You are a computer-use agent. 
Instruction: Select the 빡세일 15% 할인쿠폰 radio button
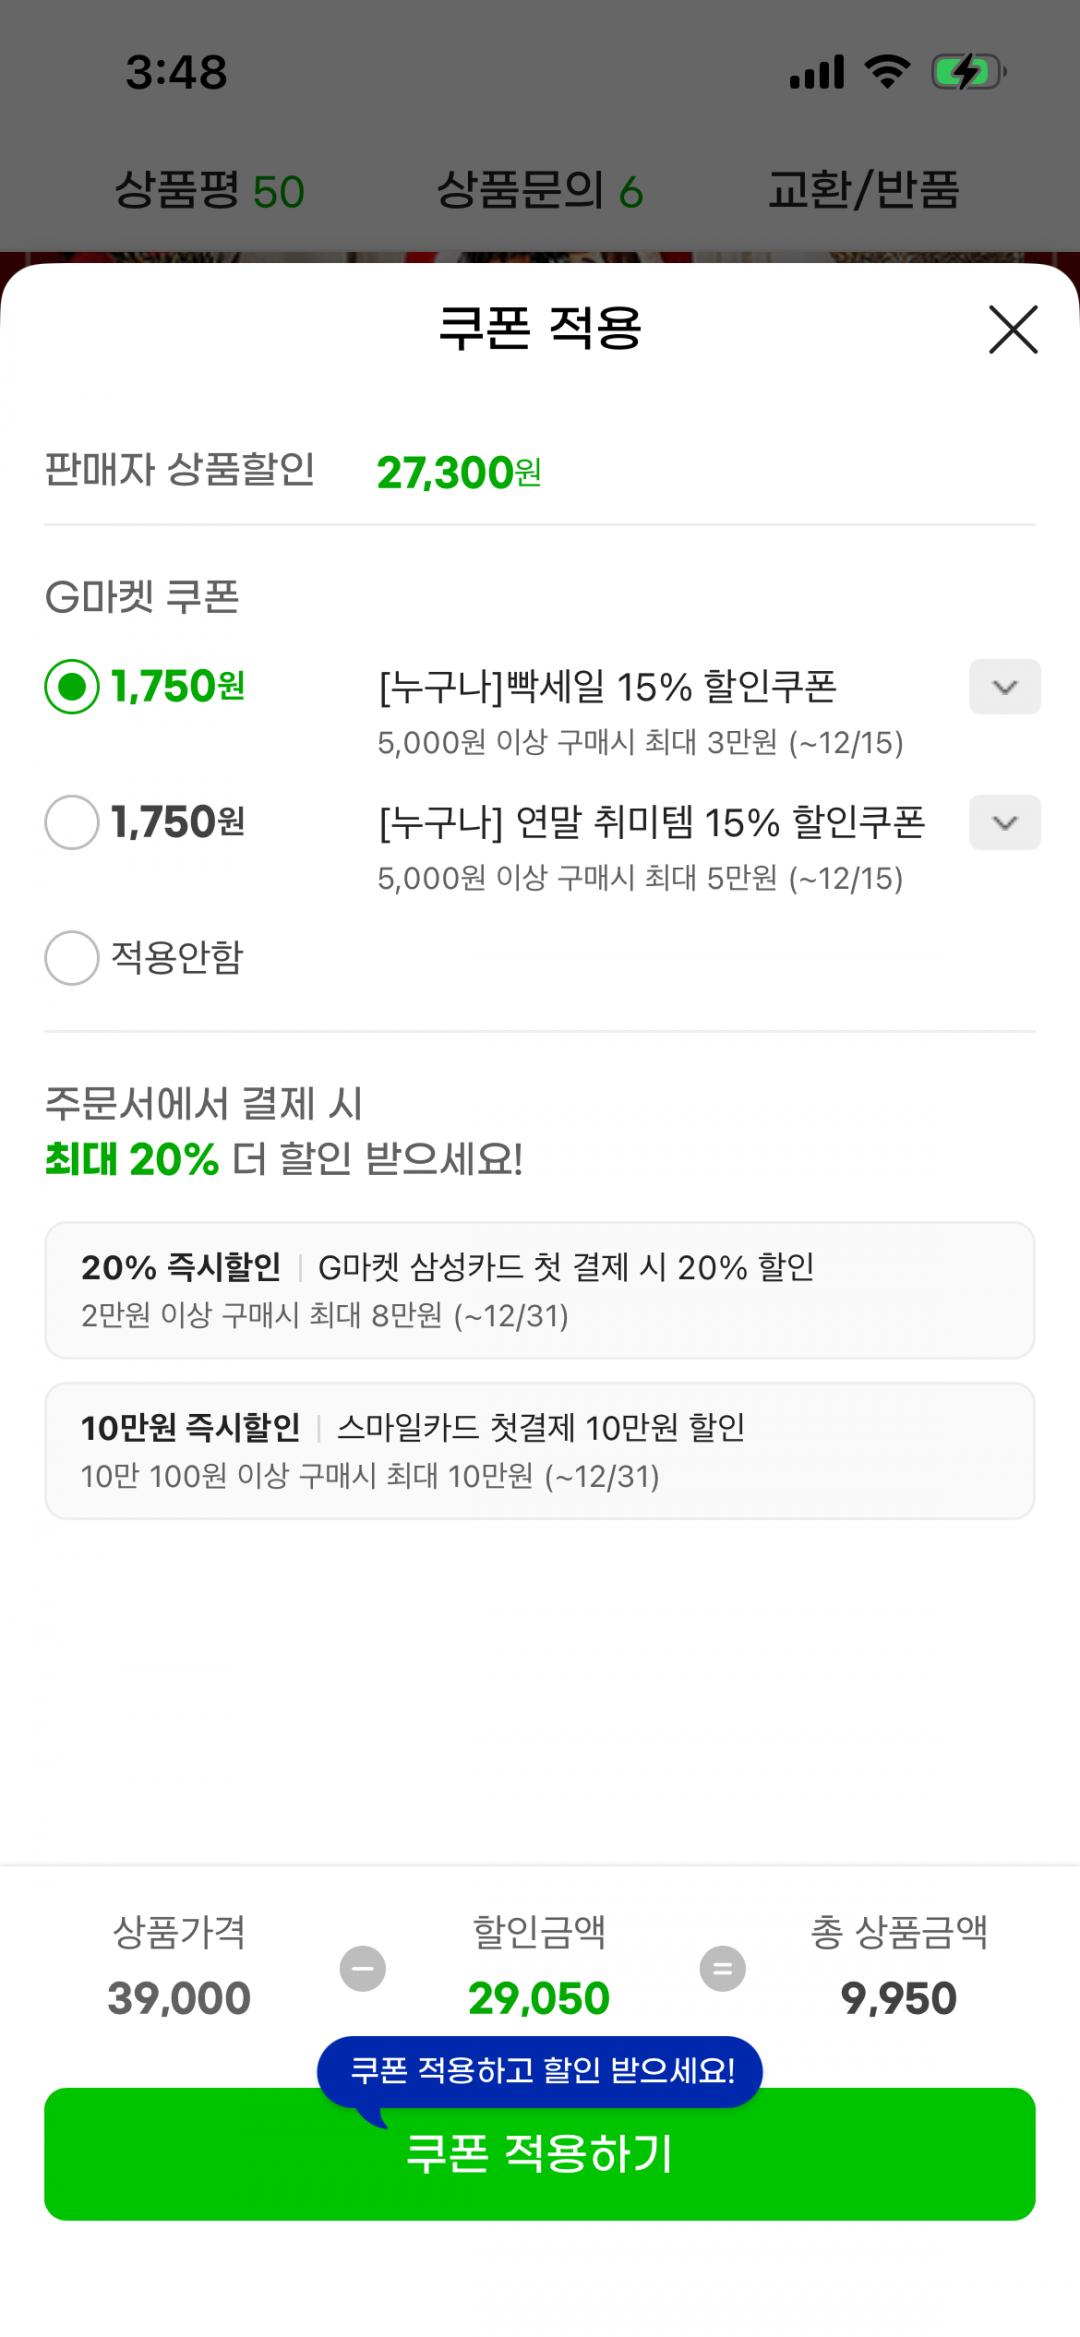point(72,687)
